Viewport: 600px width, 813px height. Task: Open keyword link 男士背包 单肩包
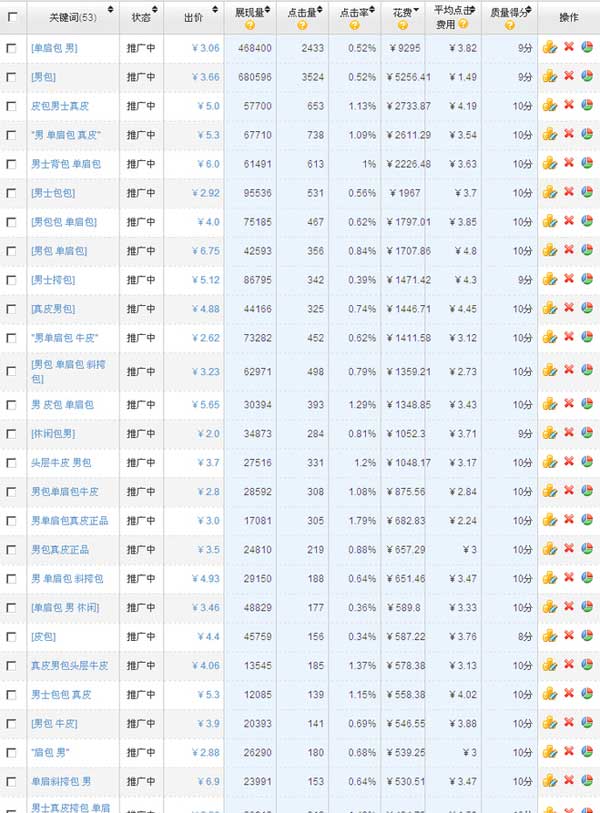[x=66, y=164]
